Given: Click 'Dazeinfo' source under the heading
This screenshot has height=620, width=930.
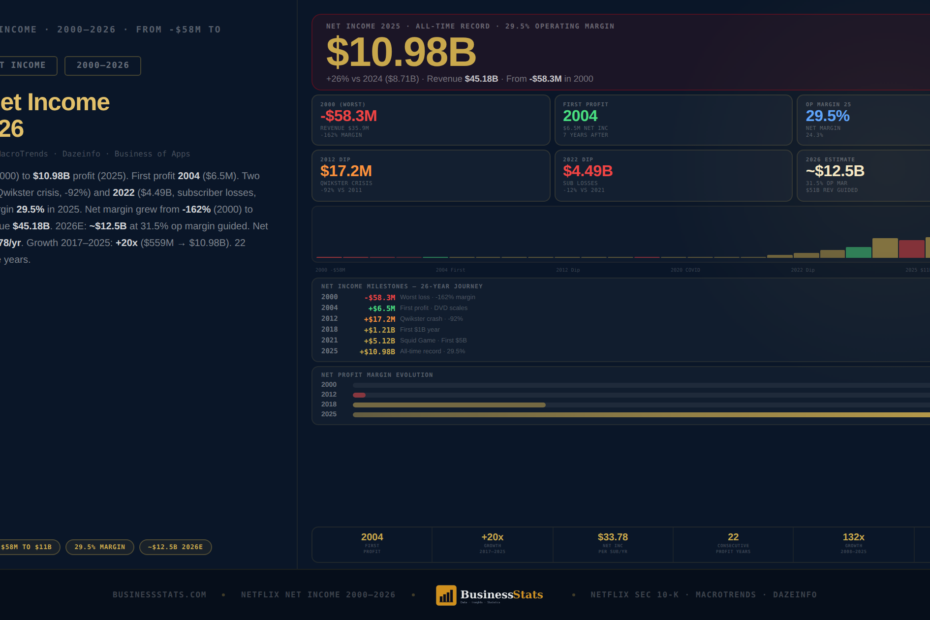Looking at the screenshot, I should (x=81, y=154).
